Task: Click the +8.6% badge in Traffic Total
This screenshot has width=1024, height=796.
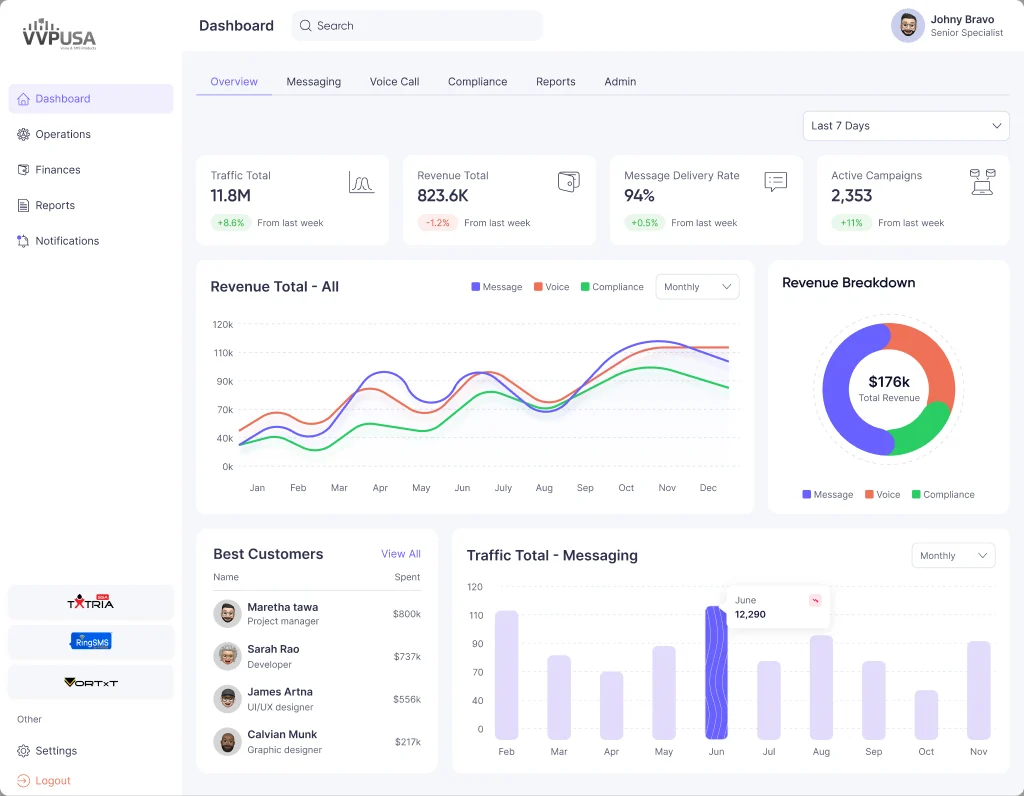Action: (231, 223)
